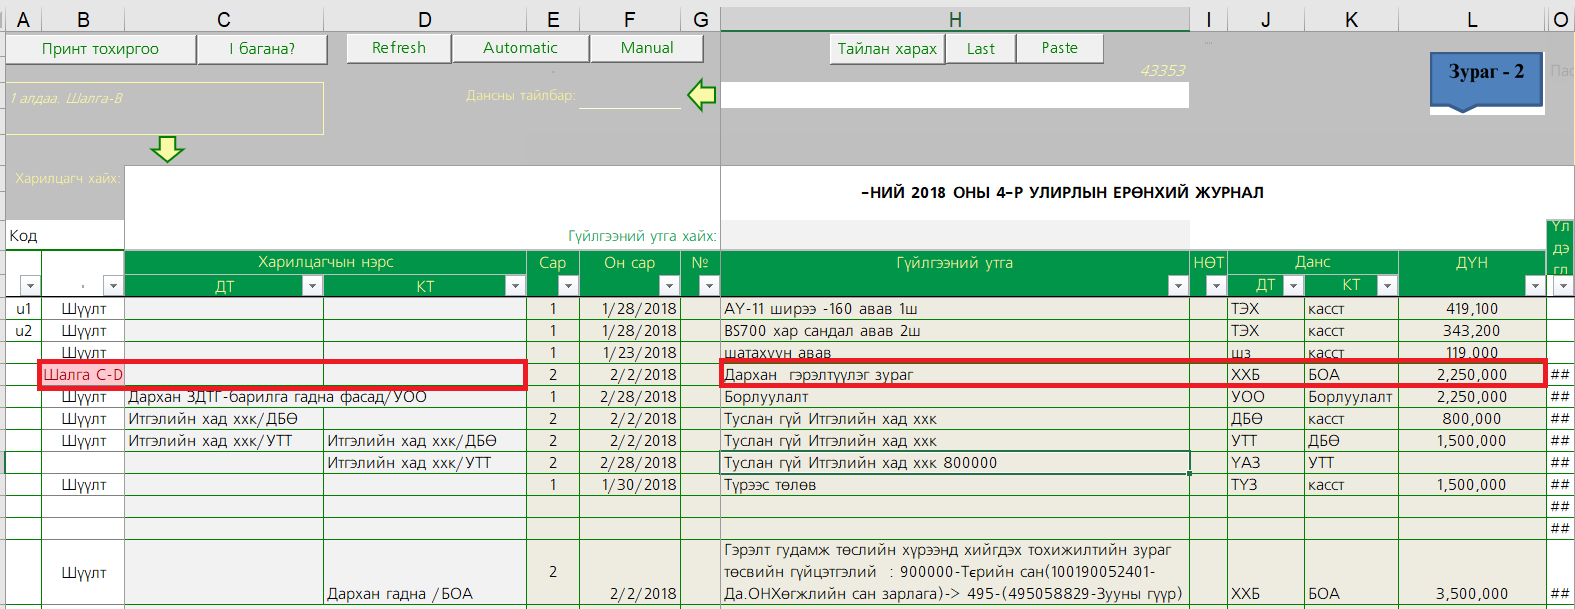Open the ДҮН column filter arrow
1575x609 pixels.
click(1534, 286)
